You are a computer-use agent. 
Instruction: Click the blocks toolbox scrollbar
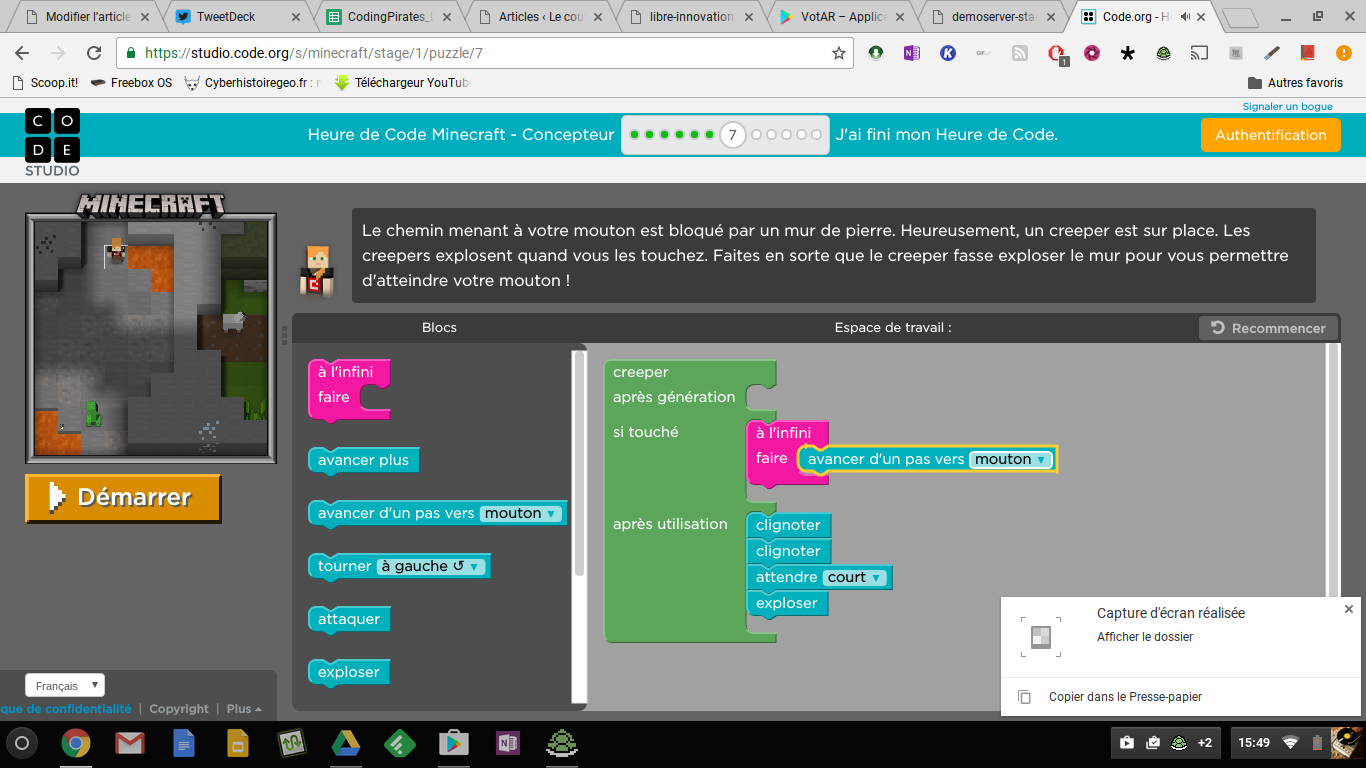click(x=579, y=463)
